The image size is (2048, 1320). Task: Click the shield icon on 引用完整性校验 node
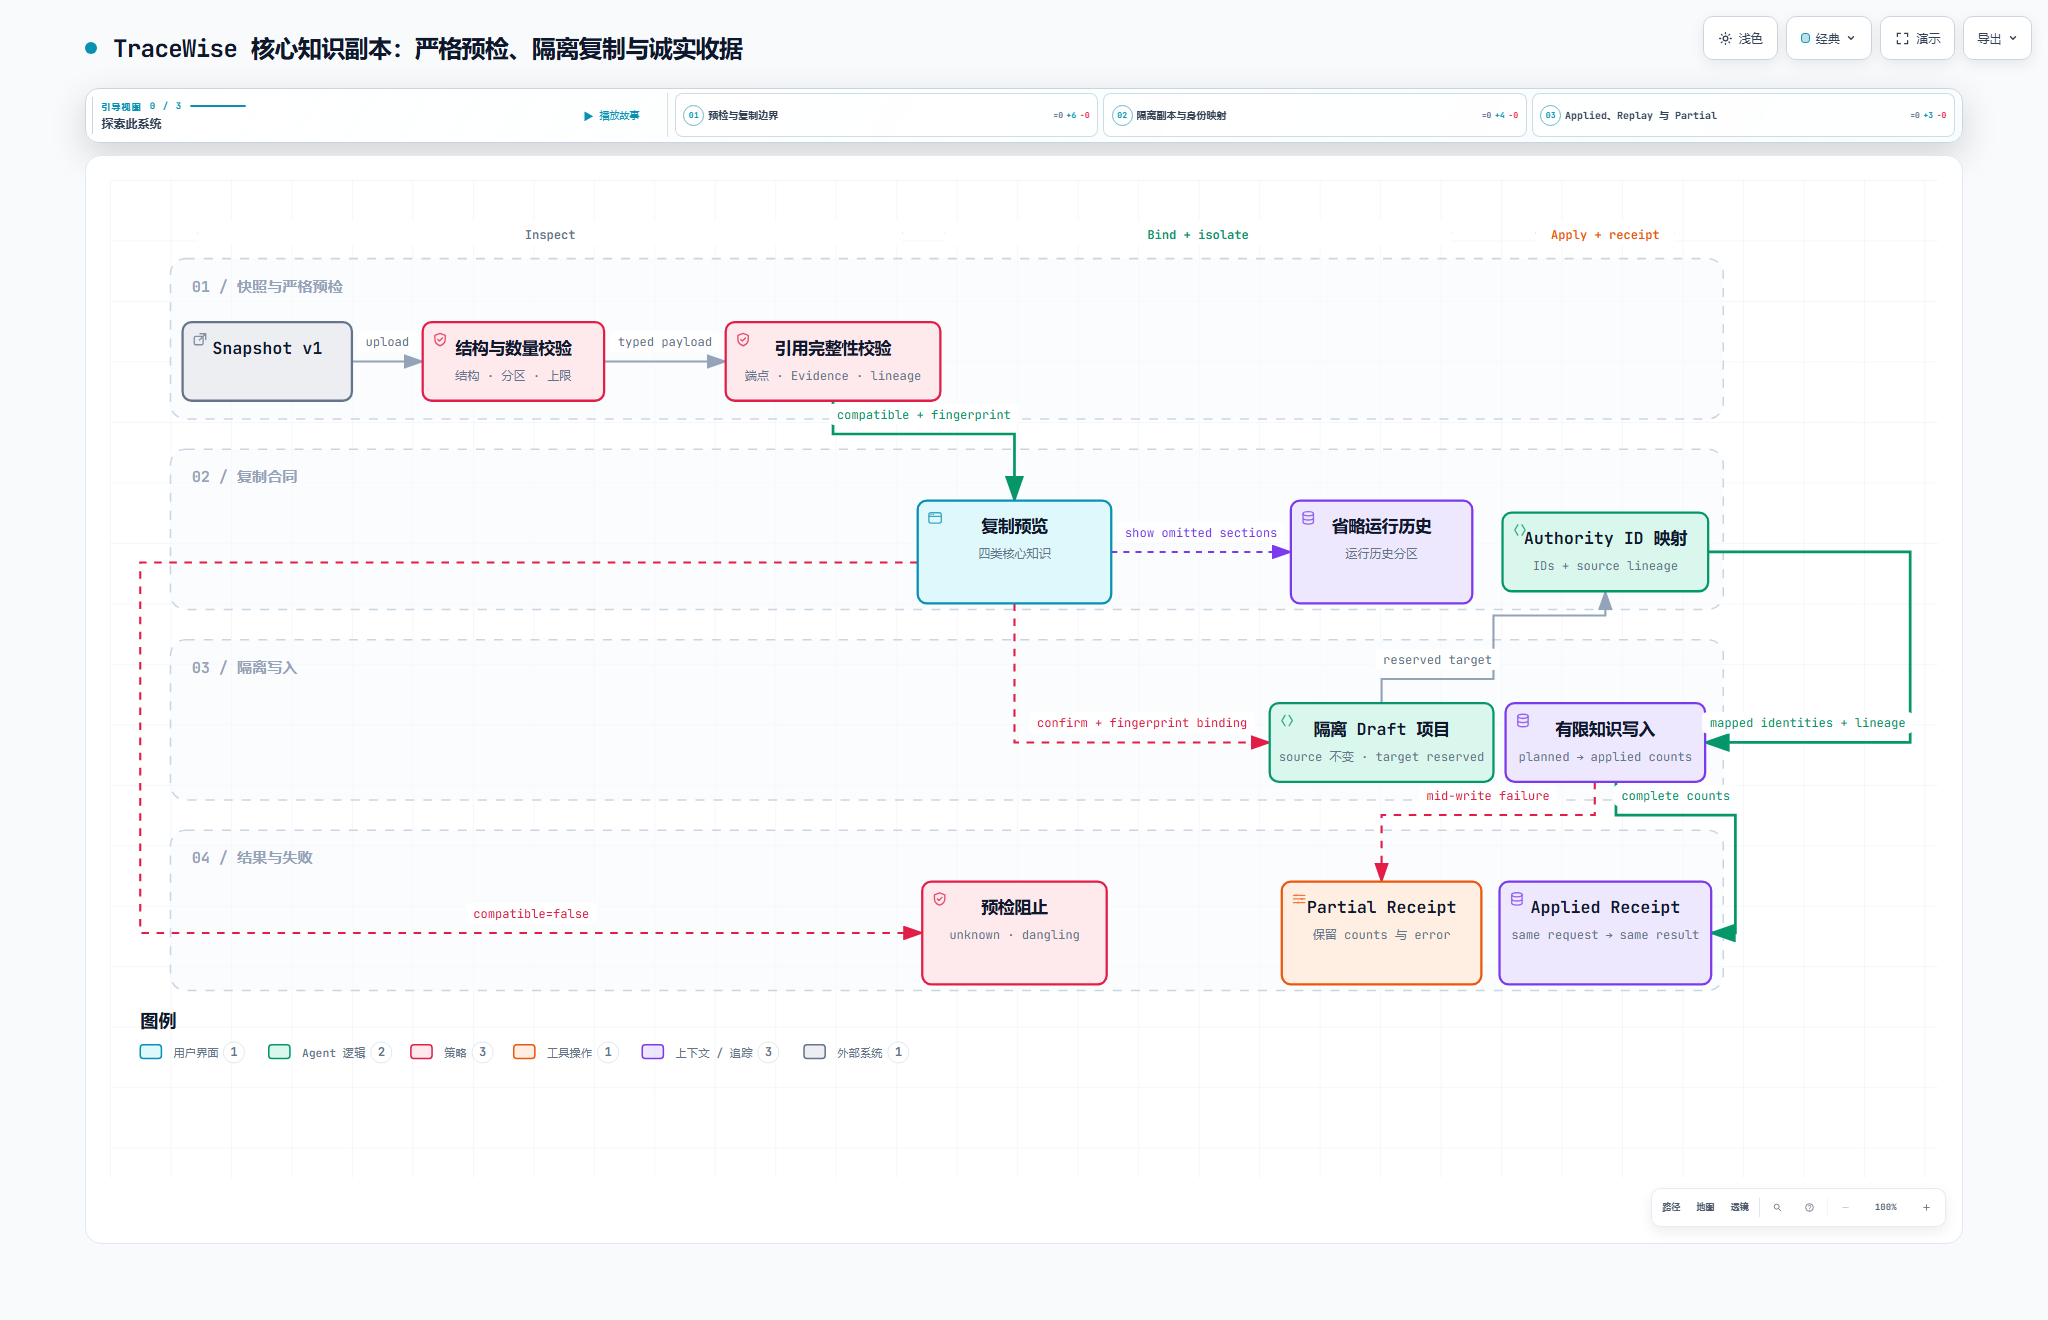(743, 340)
